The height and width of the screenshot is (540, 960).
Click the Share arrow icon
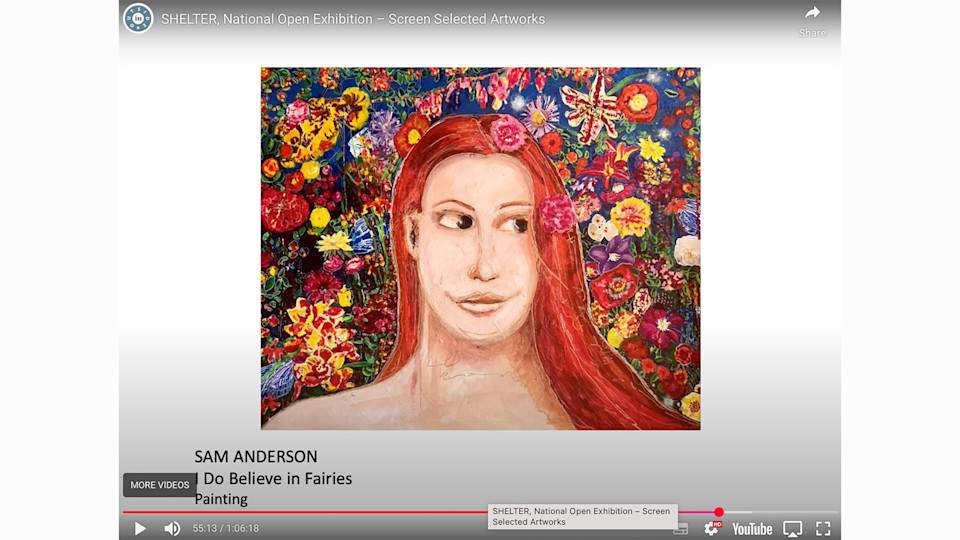coord(812,13)
